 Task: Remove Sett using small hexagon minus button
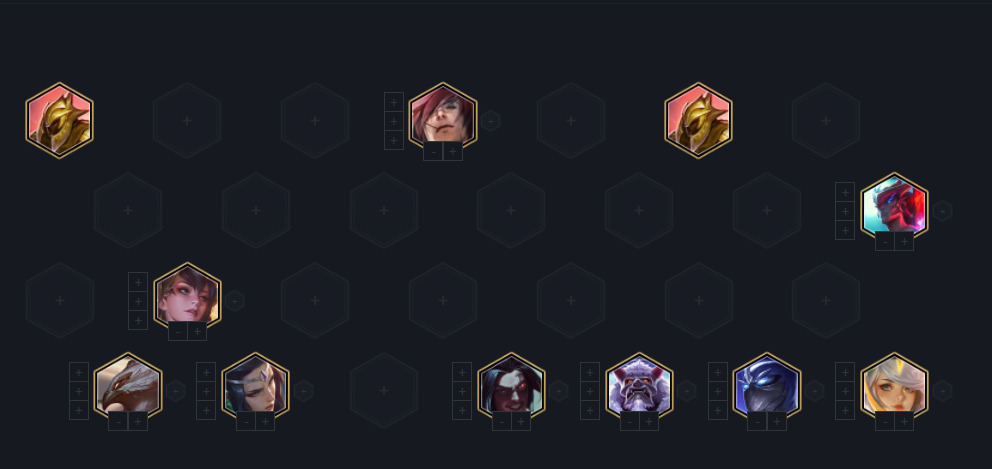(490, 120)
